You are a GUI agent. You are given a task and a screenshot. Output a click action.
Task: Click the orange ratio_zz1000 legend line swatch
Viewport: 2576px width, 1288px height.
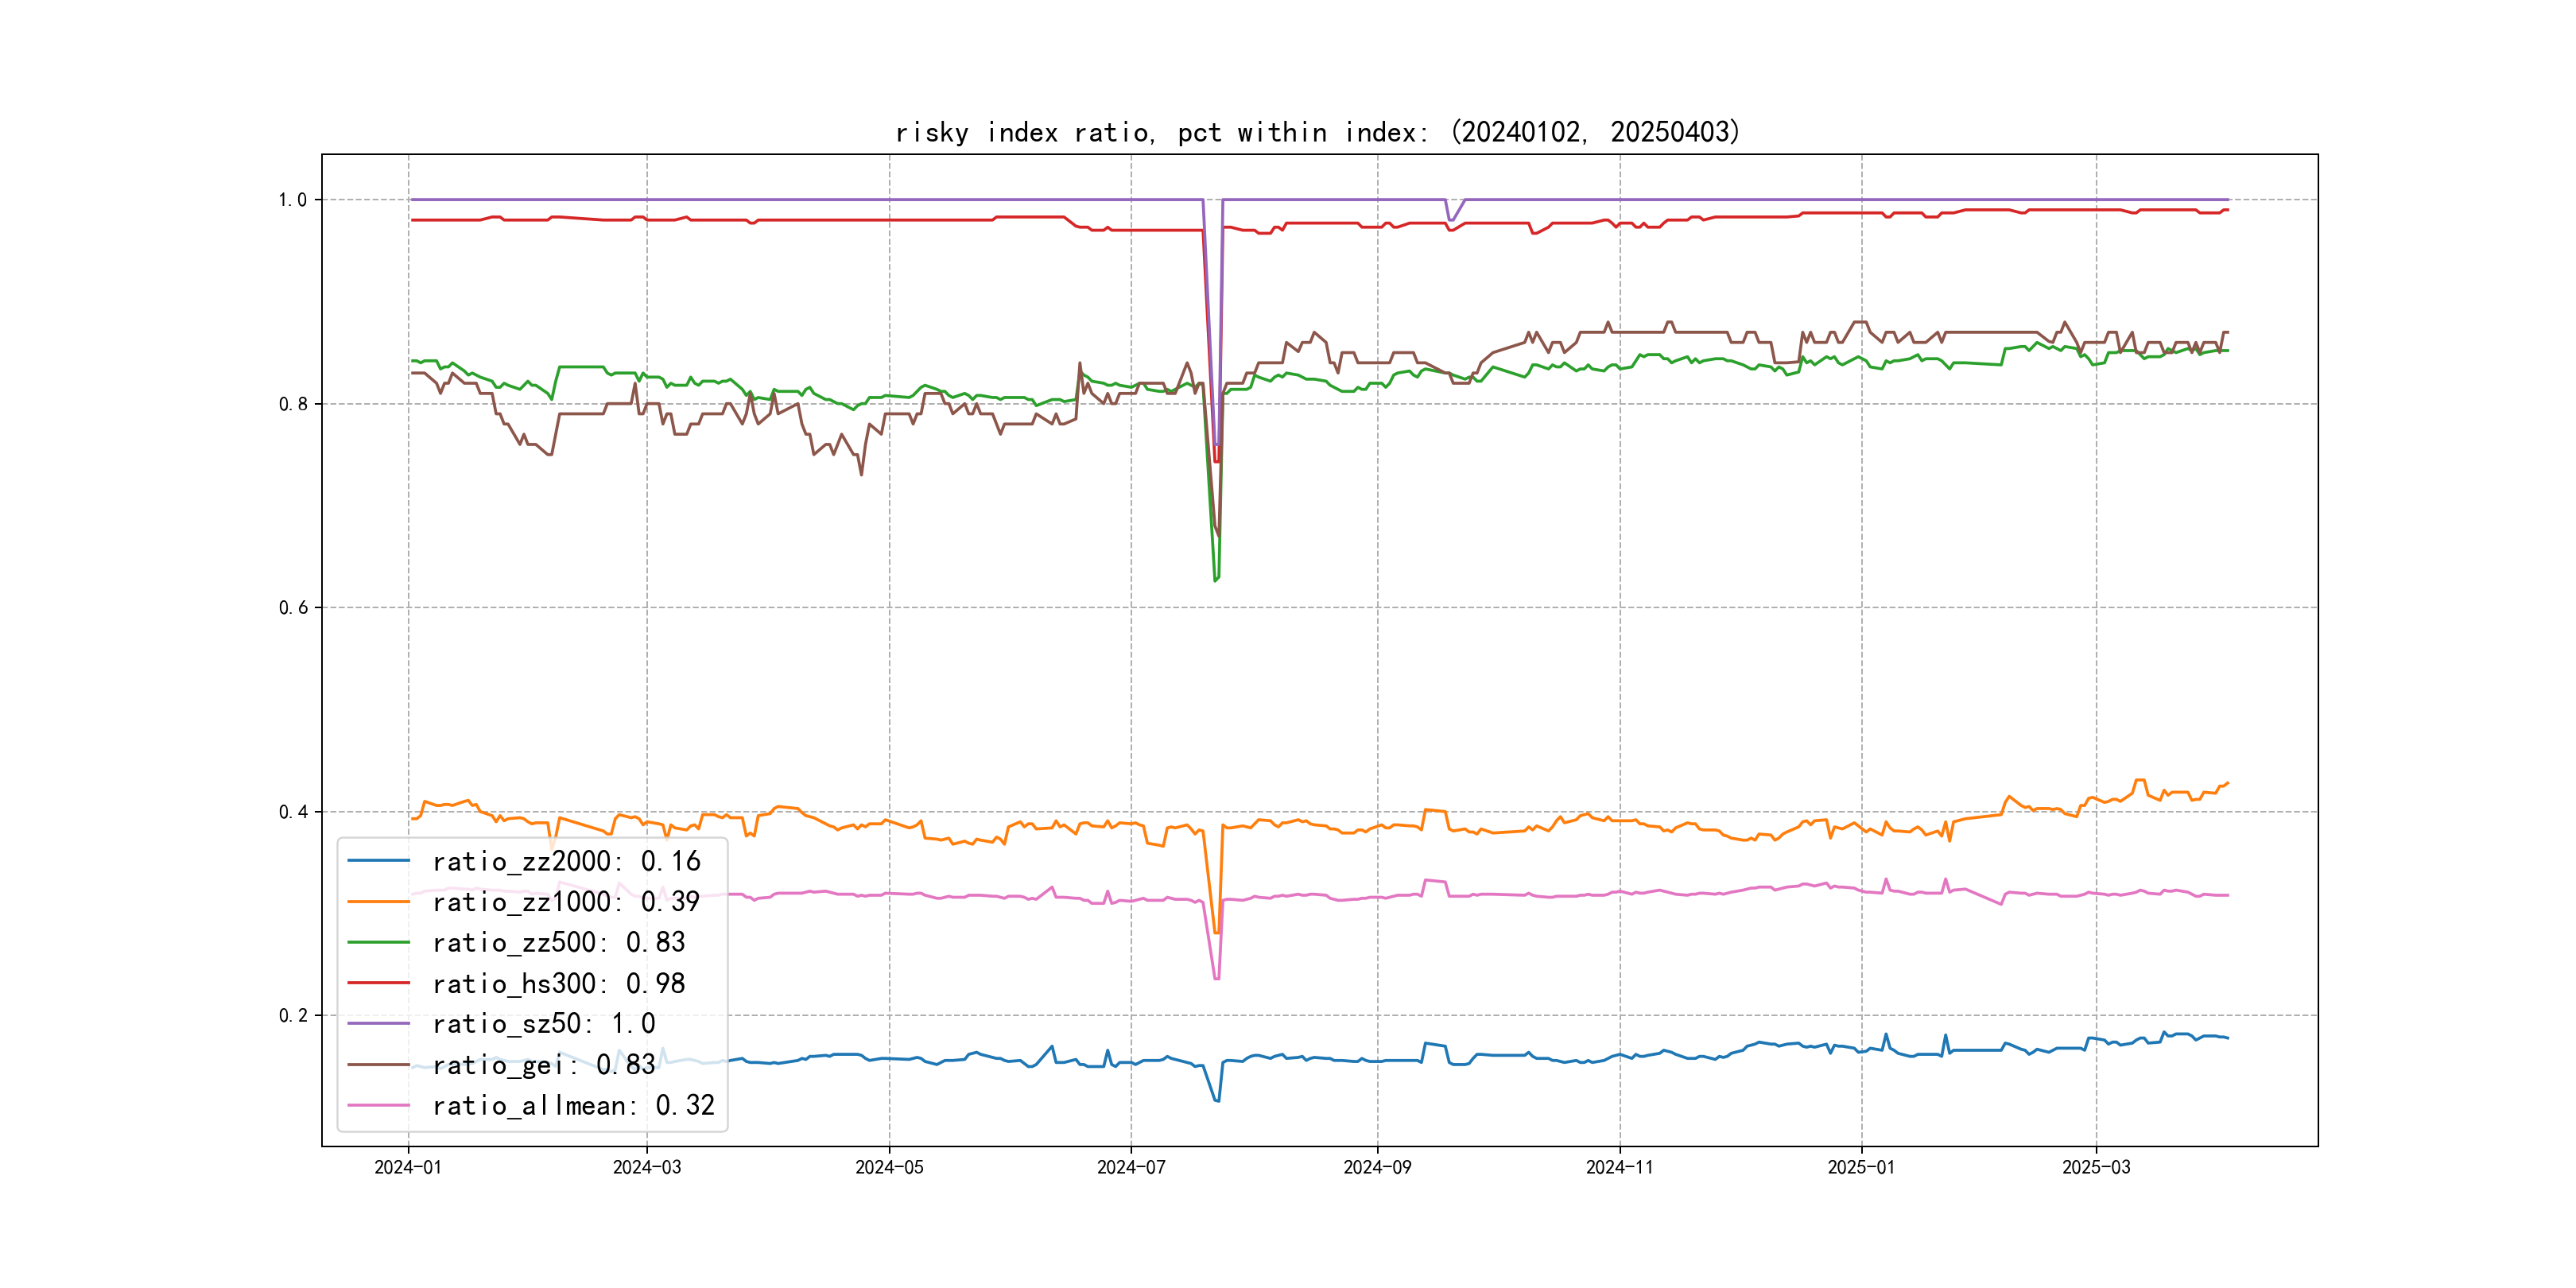coord(378,902)
